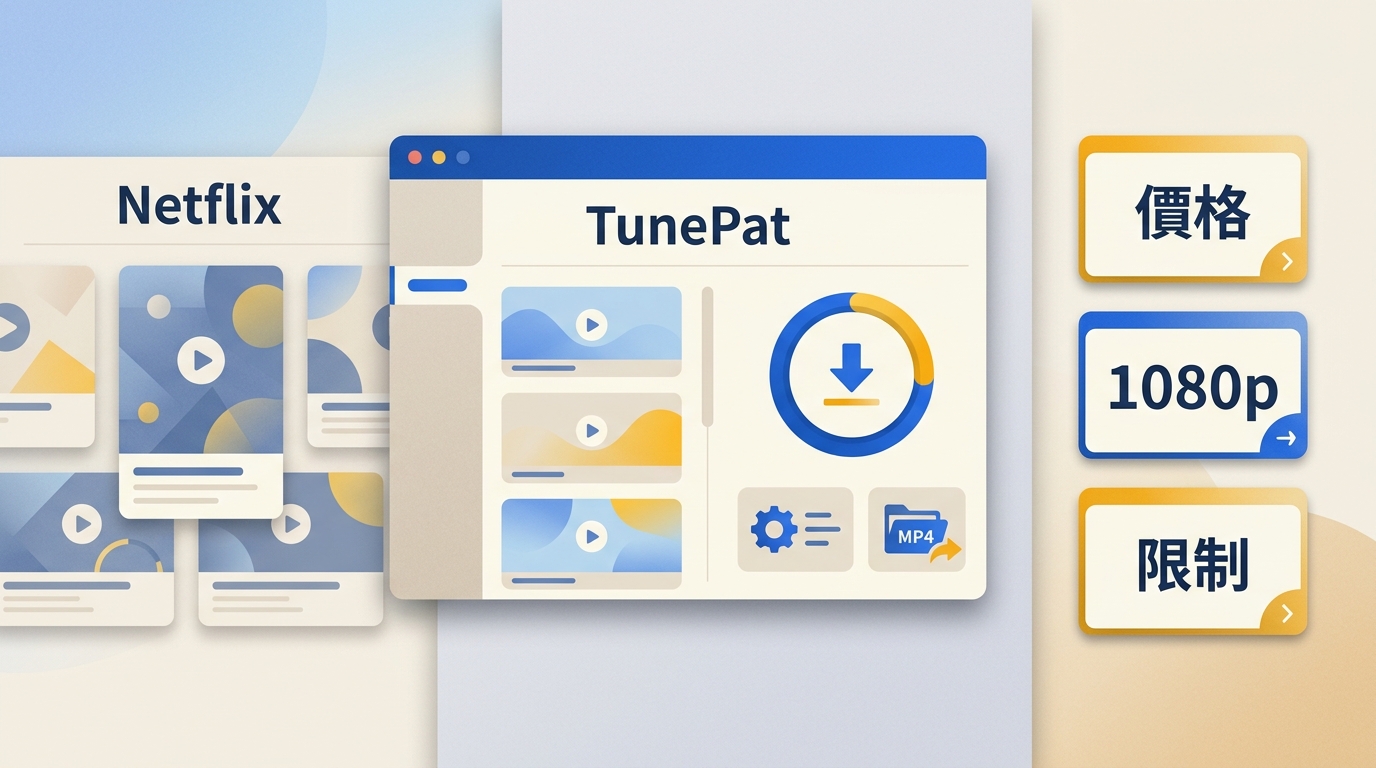Image resolution: width=1376 pixels, height=768 pixels.
Task: Click the TunePat list scrollbar handle
Action: 708,357
